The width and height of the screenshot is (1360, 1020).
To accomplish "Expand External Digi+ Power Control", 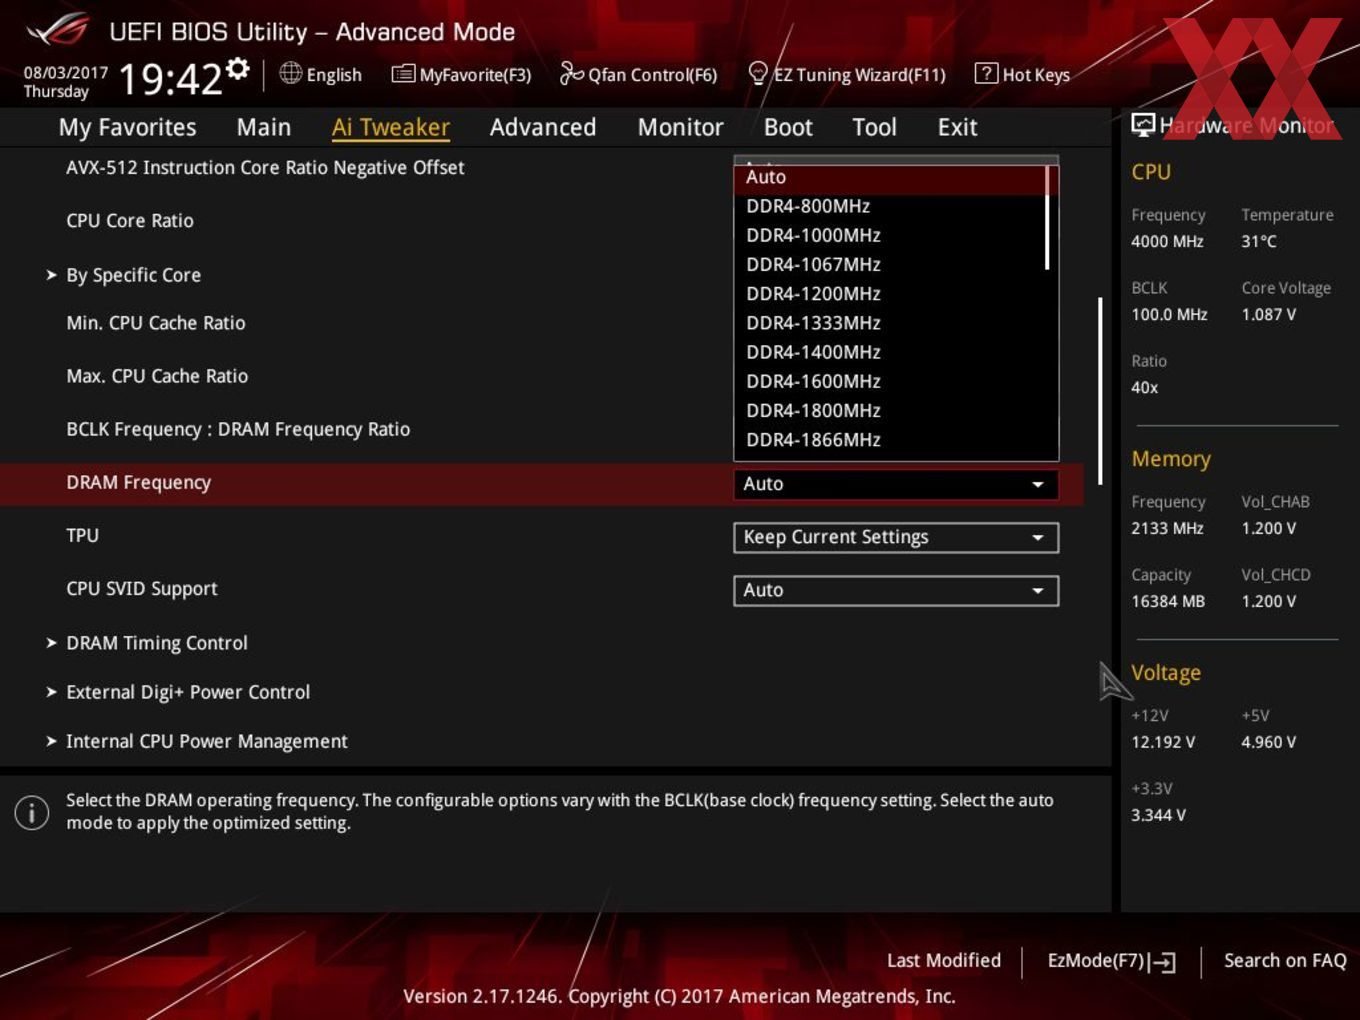I will [188, 692].
